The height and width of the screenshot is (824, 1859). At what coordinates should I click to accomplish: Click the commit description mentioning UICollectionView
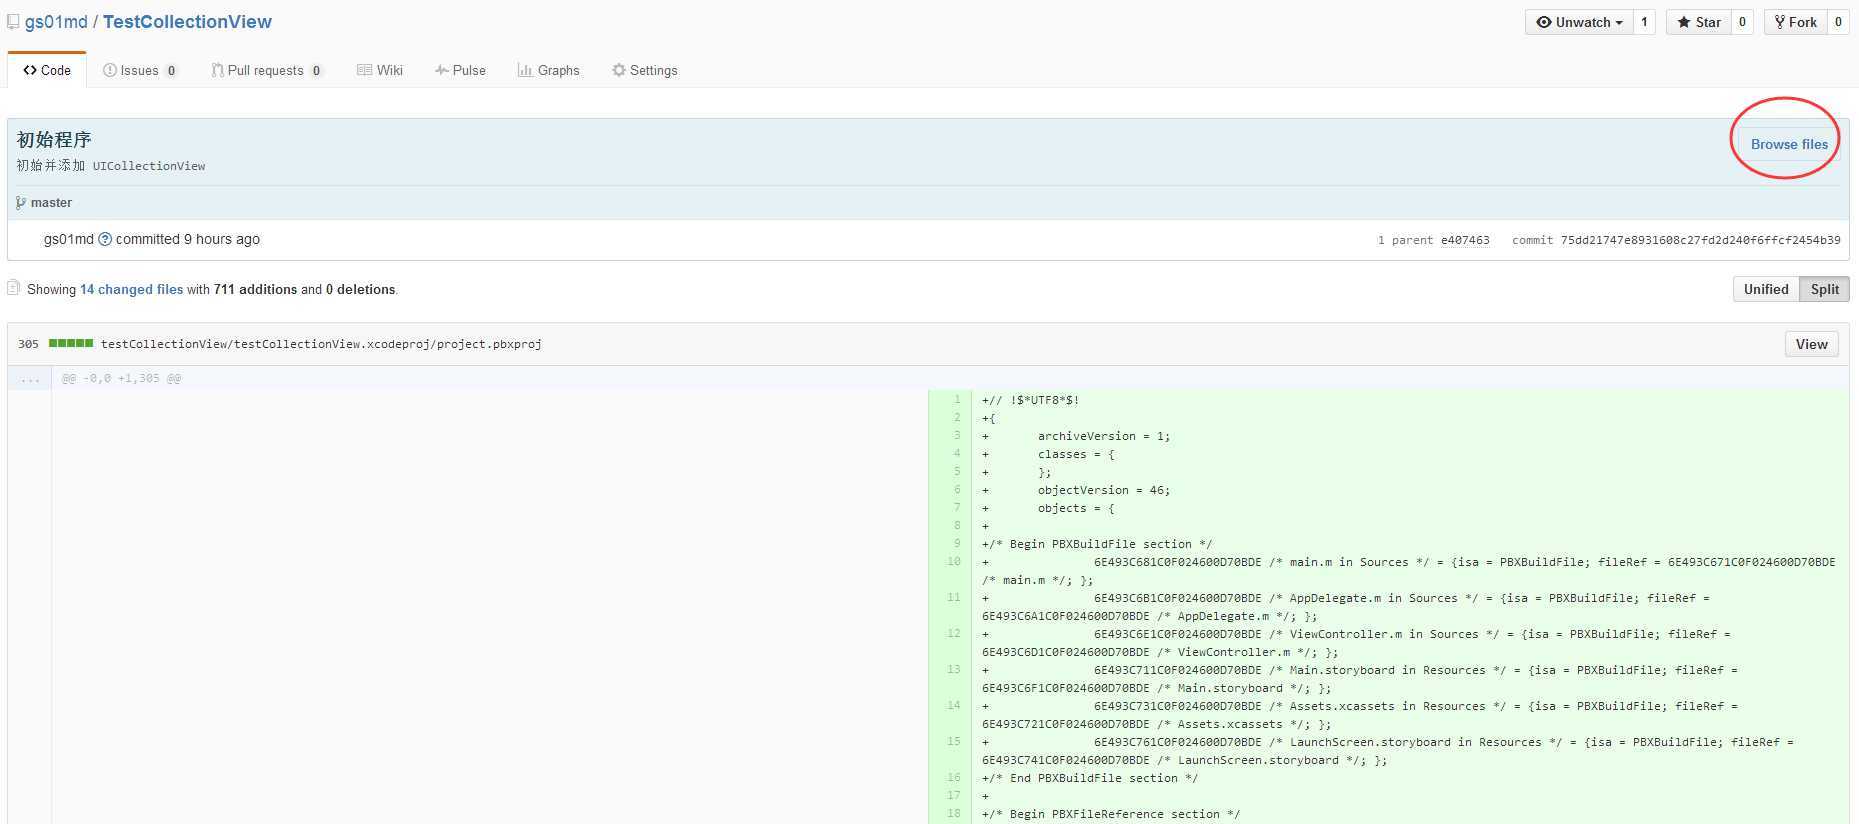pos(111,166)
